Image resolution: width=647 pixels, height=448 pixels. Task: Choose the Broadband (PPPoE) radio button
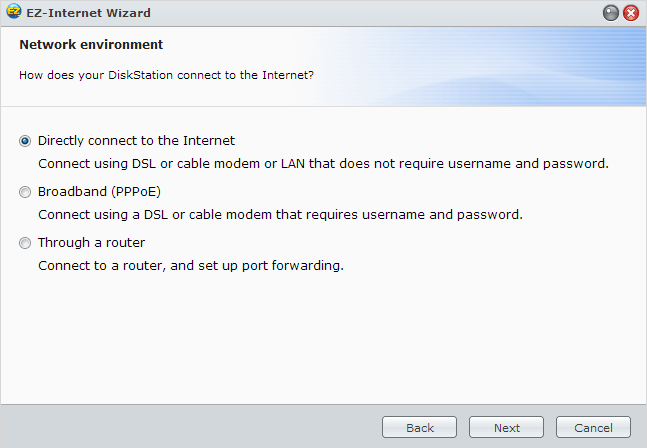click(x=25, y=192)
